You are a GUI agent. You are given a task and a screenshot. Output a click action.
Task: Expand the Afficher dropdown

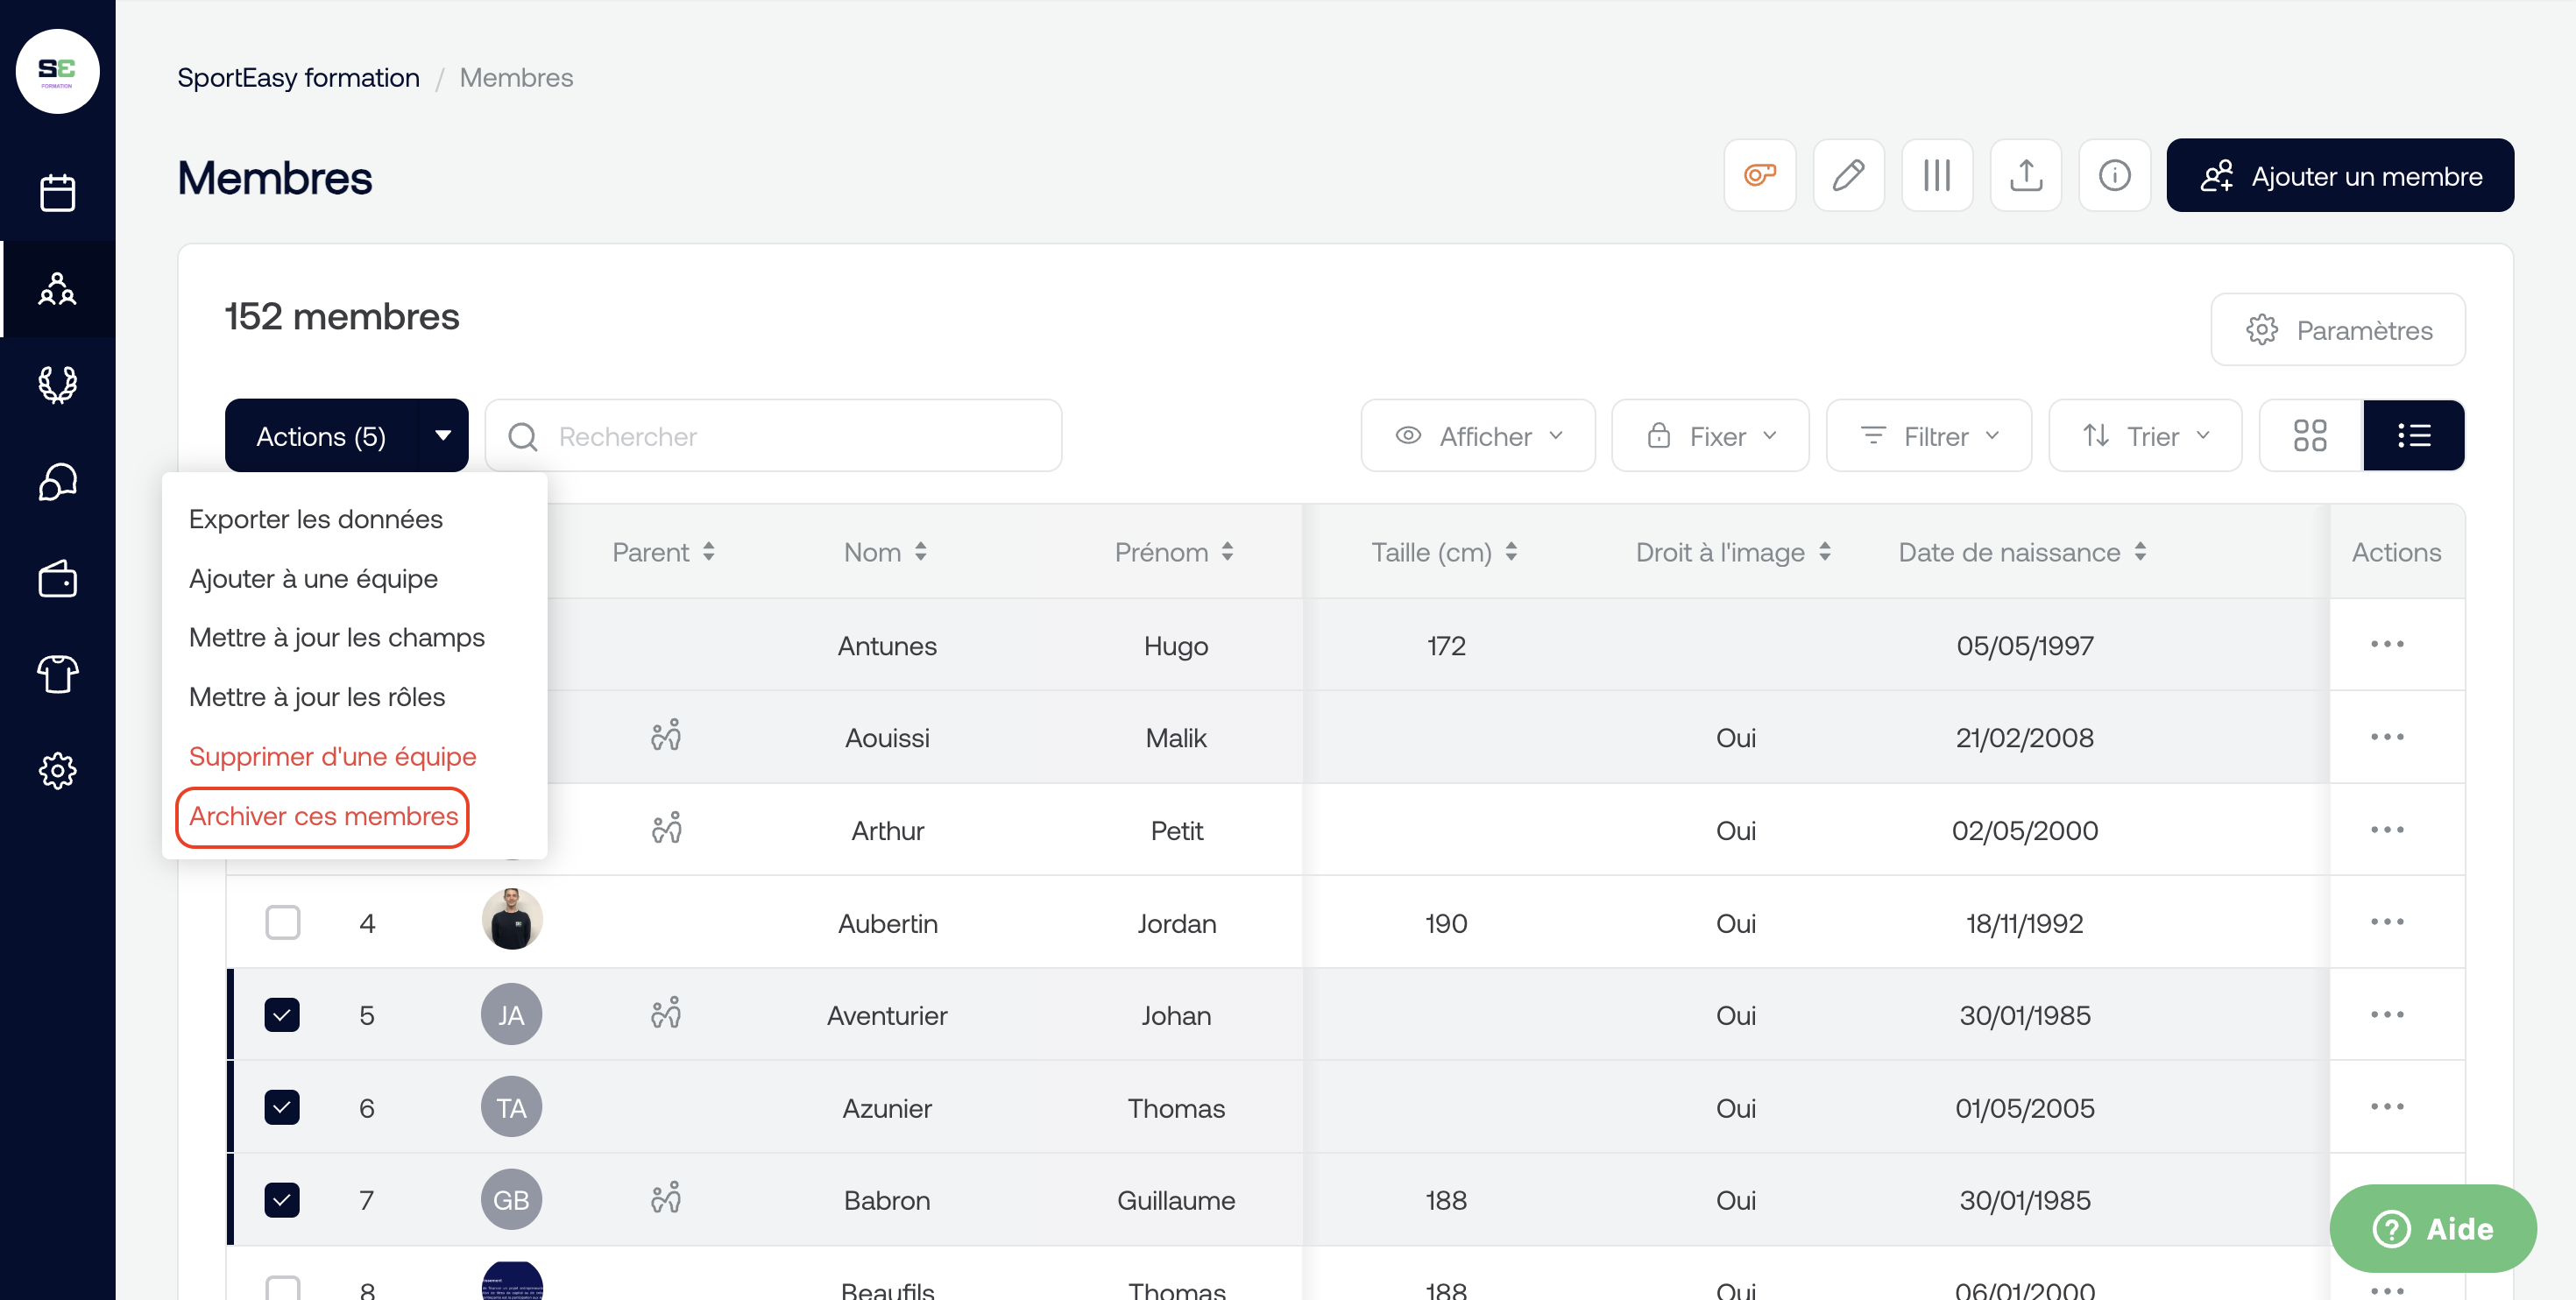point(1477,436)
